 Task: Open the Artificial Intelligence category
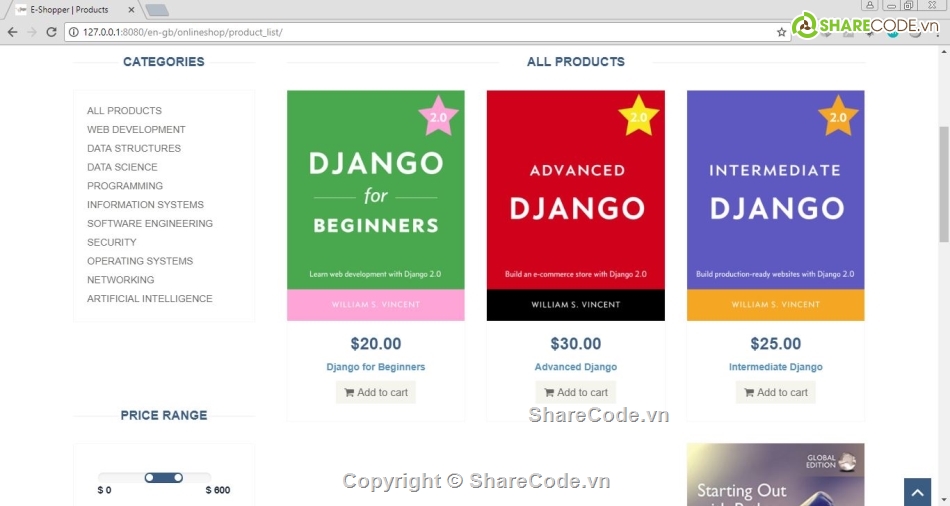tap(150, 298)
